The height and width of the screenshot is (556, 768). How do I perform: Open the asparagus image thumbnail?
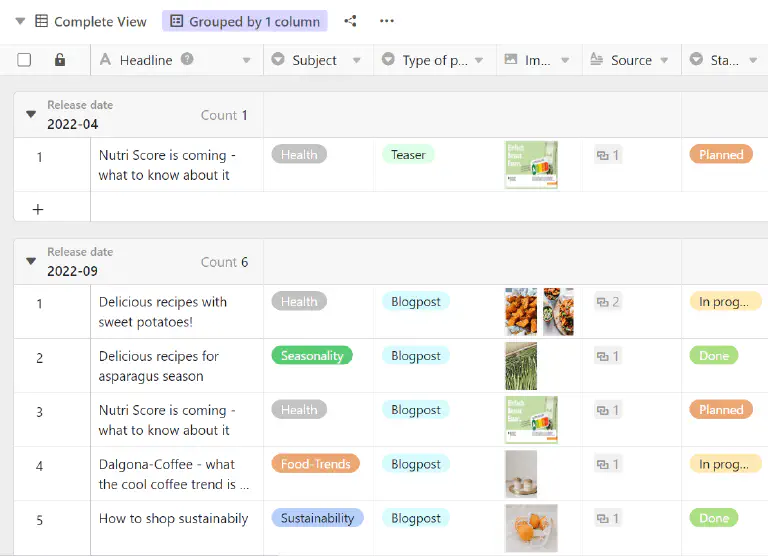point(521,366)
